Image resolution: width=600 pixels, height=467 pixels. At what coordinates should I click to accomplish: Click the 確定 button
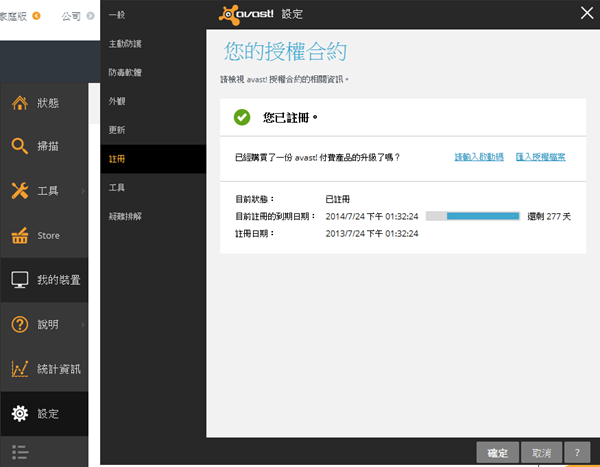tap(497, 453)
